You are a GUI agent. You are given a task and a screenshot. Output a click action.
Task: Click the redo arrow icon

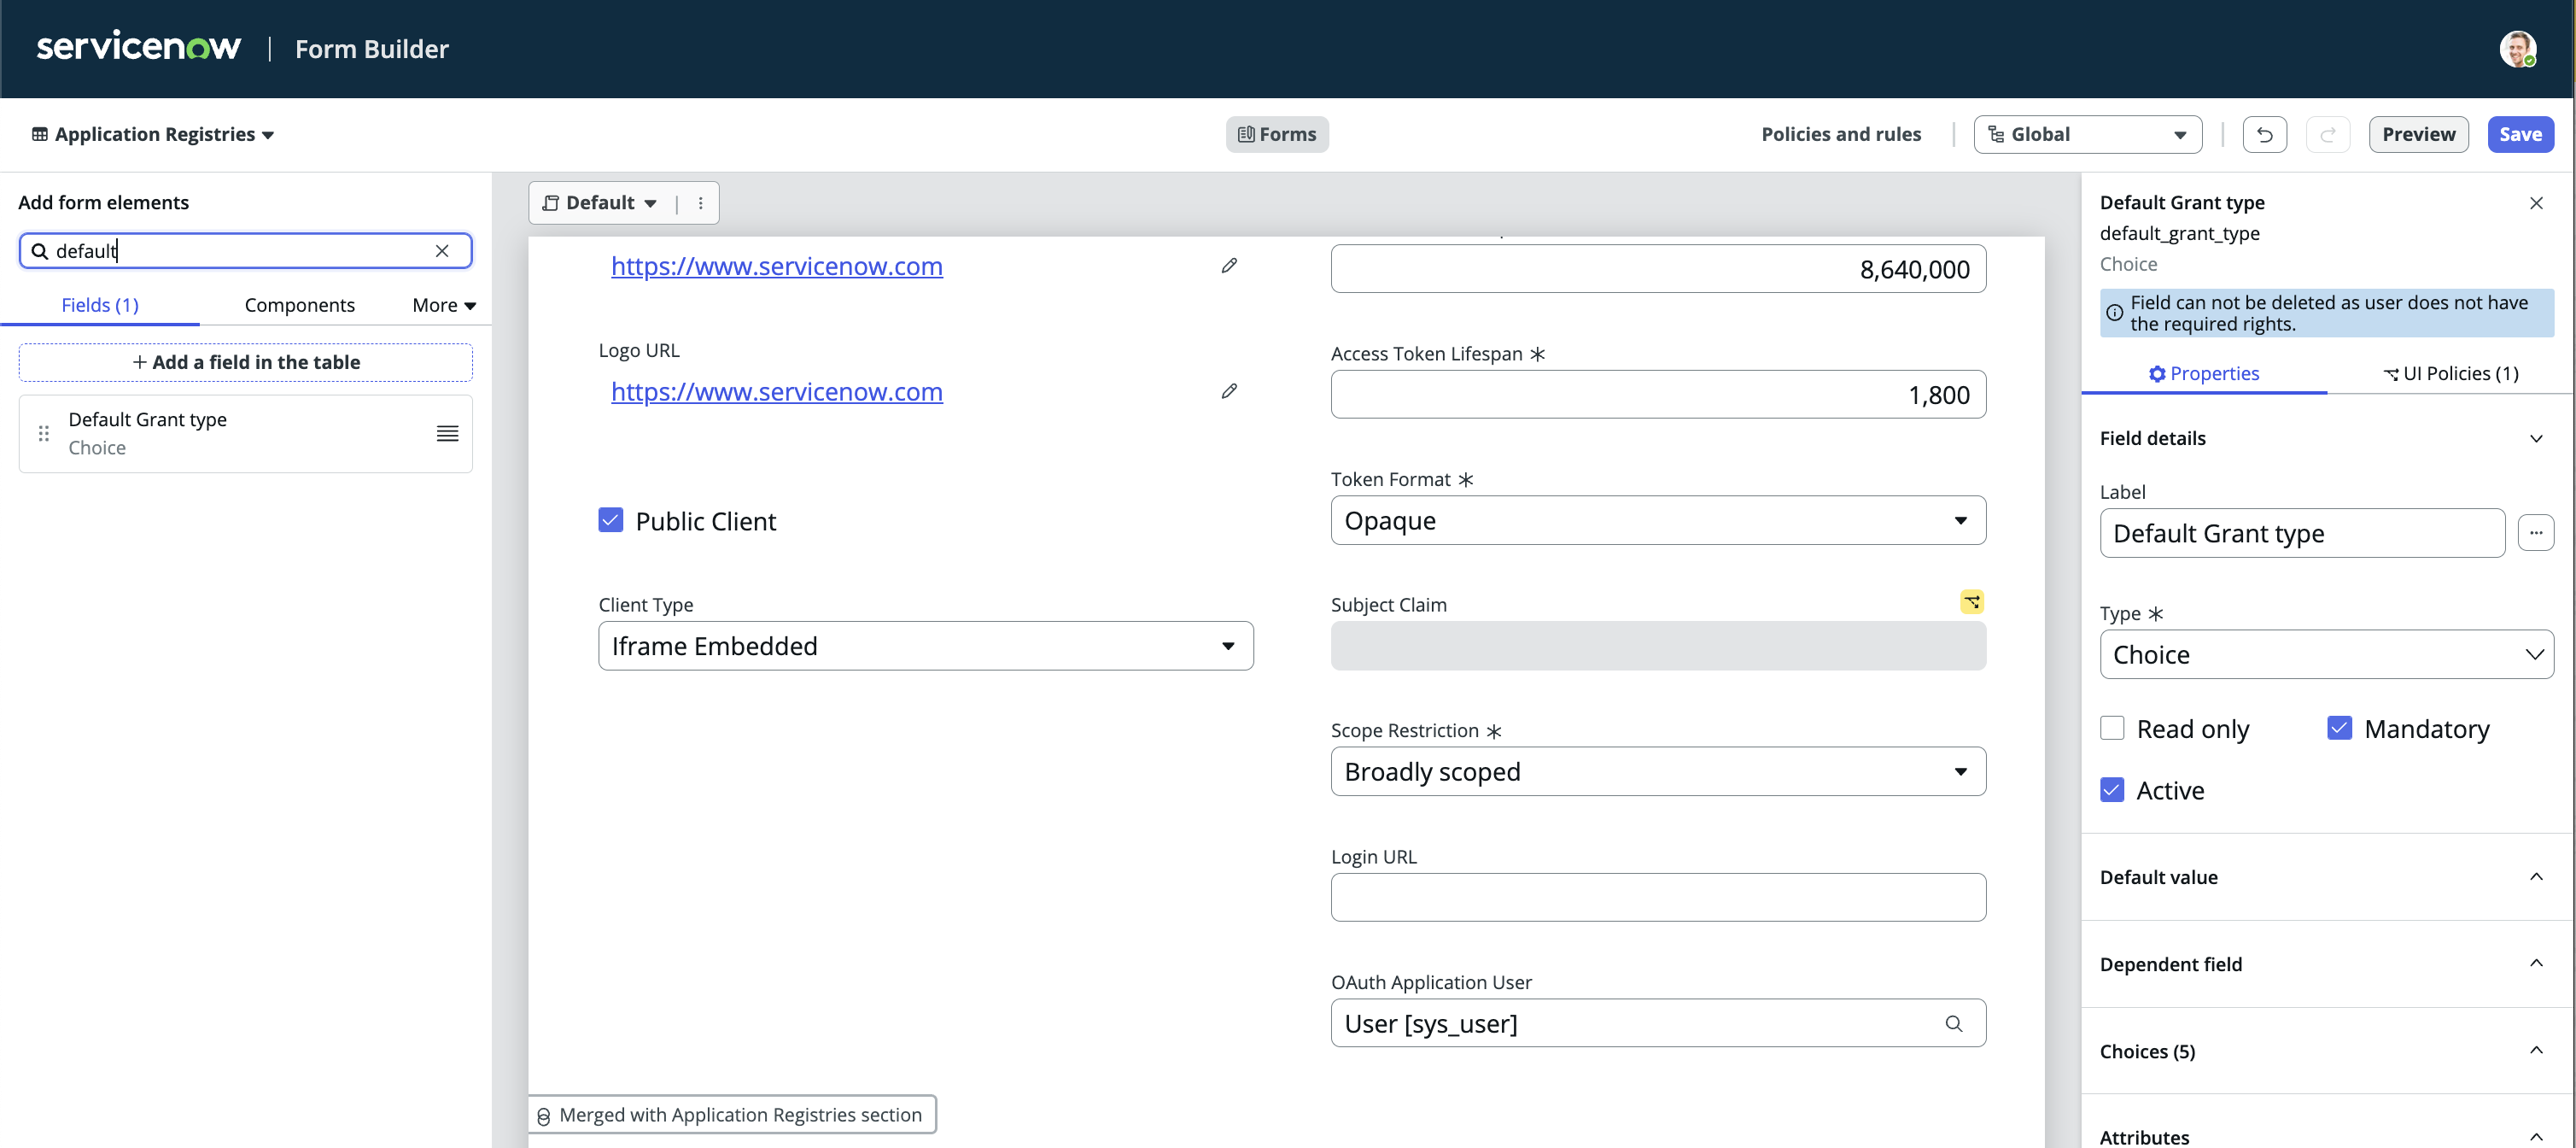pyautogui.click(x=2328, y=134)
